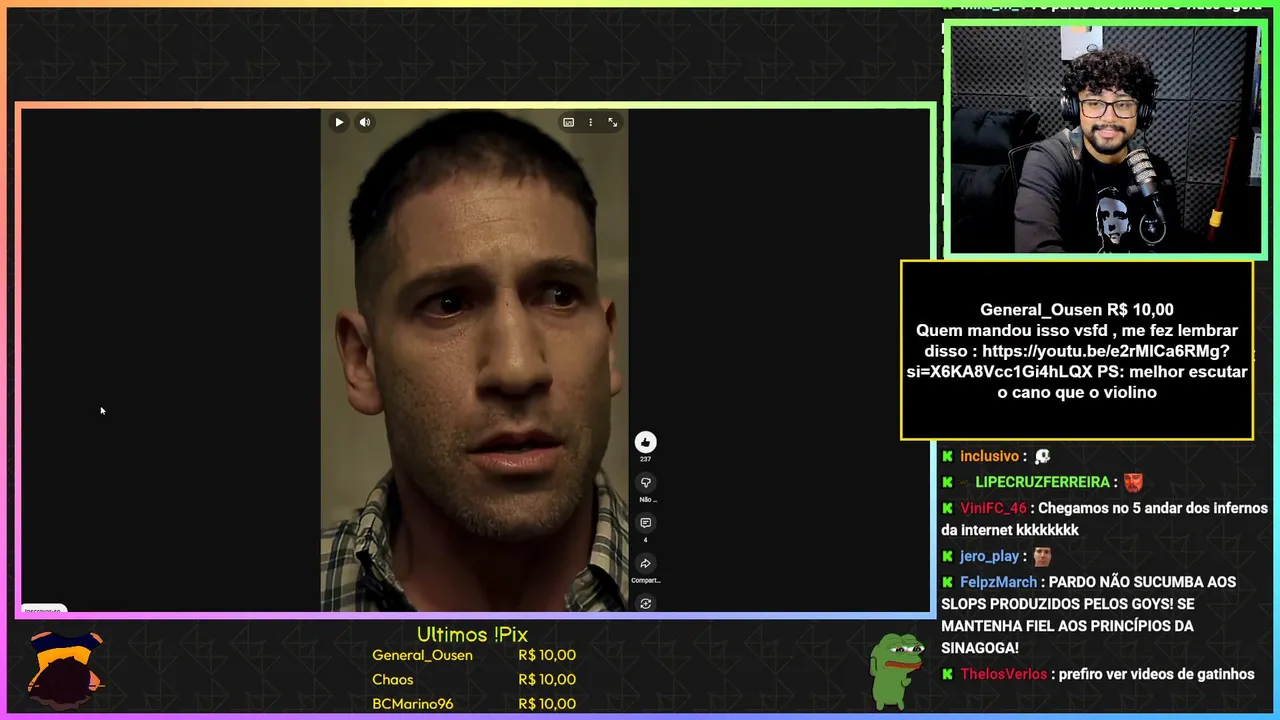Click chat username ViniFC_46

click(x=993, y=508)
